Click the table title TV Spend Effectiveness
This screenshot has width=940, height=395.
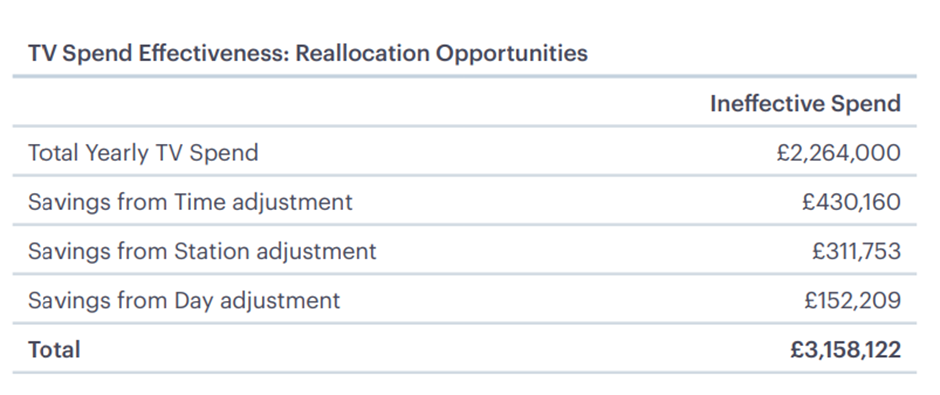point(308,53)
